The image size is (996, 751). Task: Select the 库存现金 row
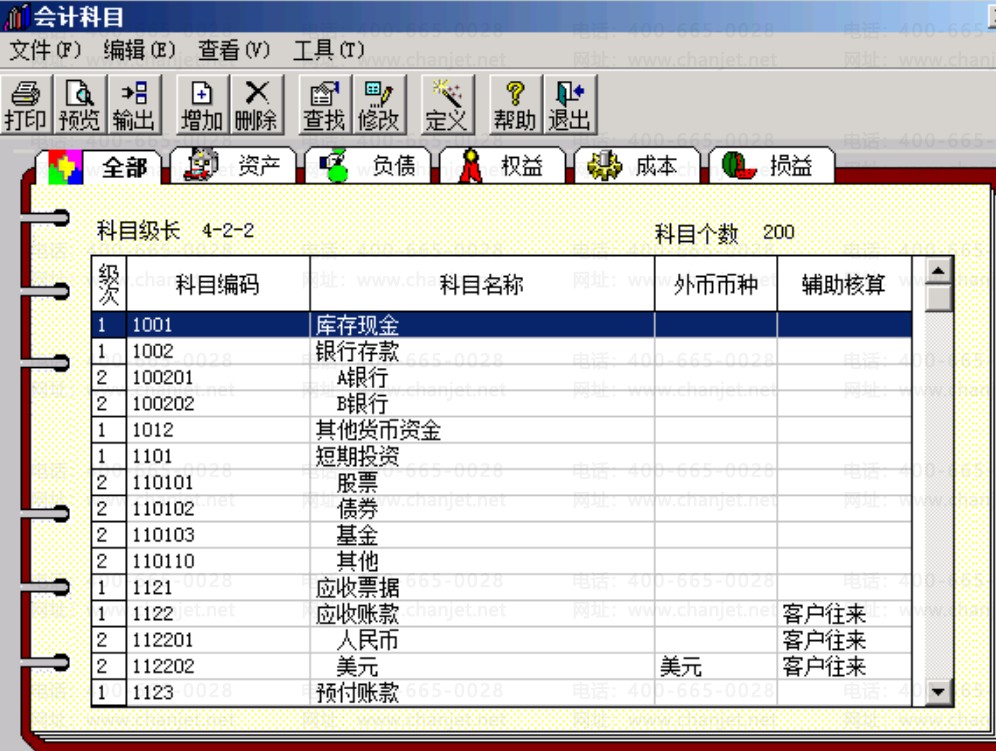click(x=502, y=325)
